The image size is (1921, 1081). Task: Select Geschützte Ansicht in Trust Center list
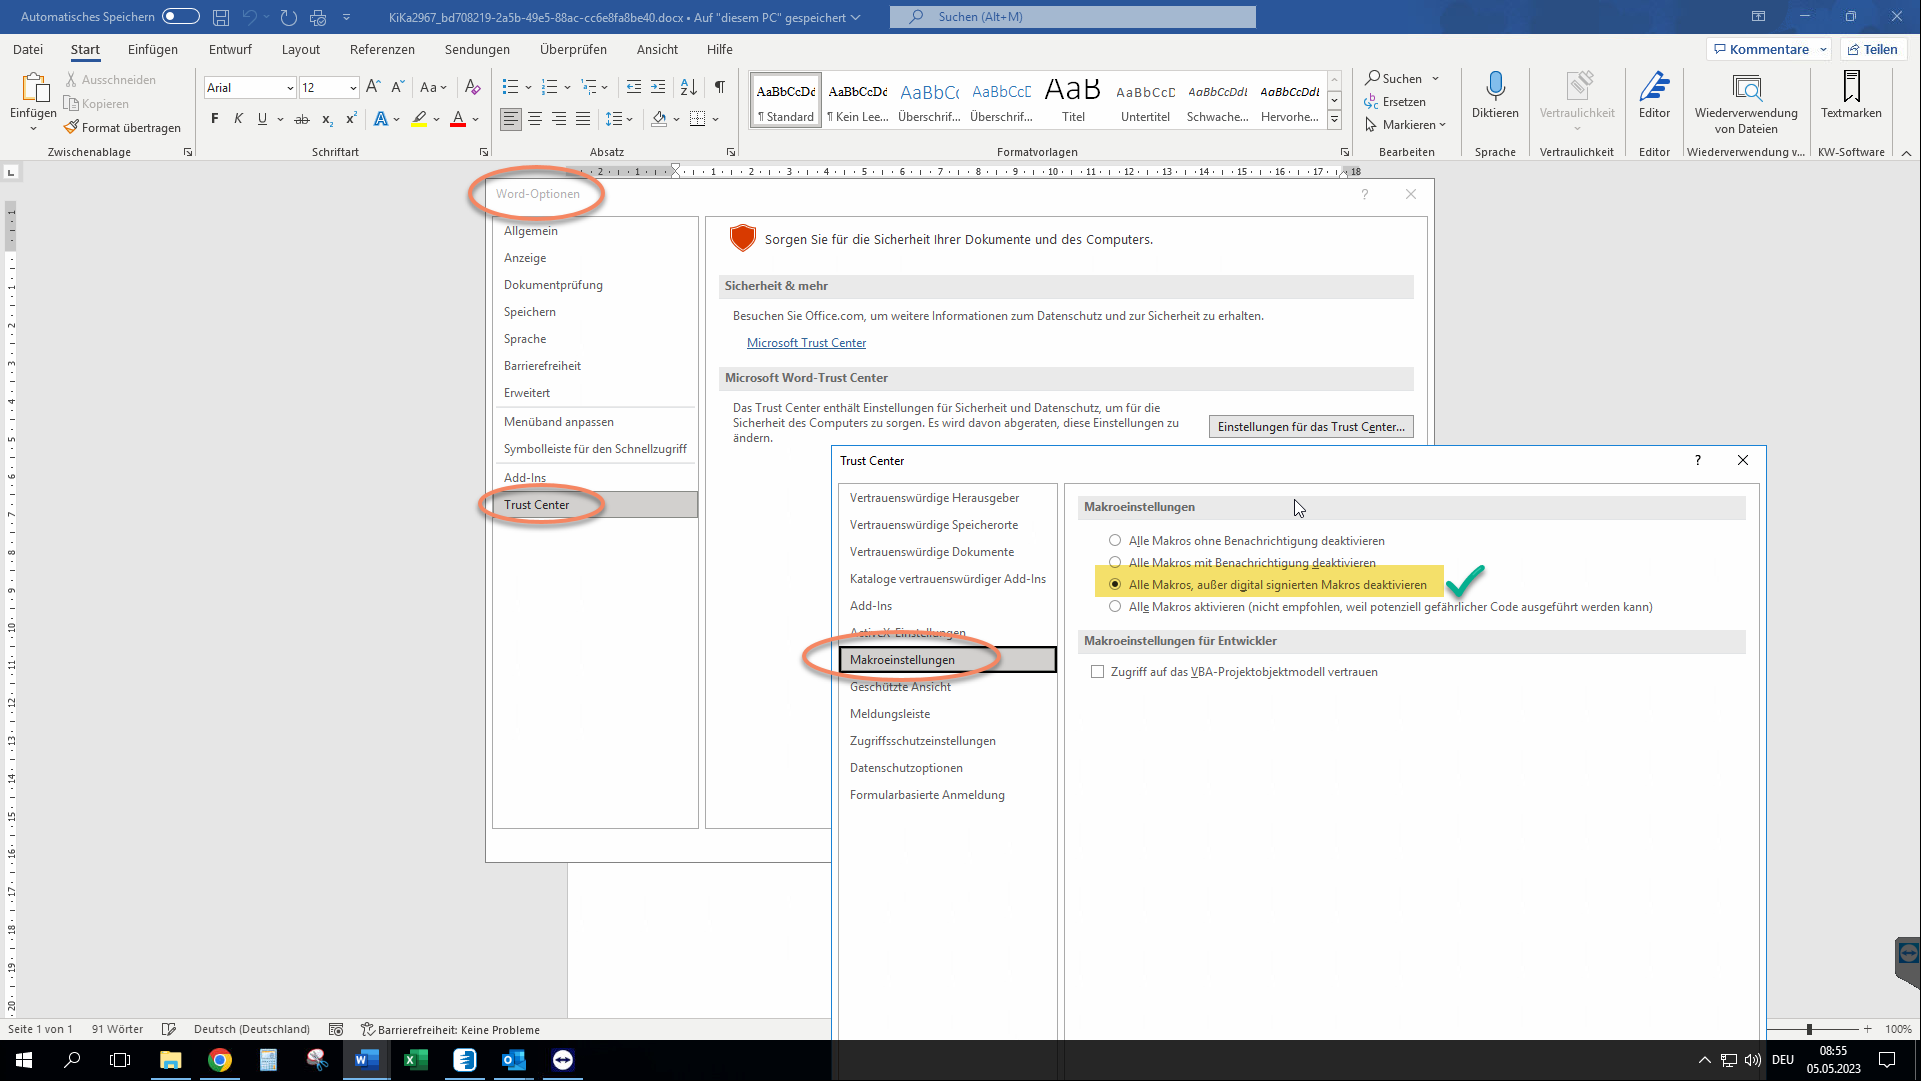900,687
